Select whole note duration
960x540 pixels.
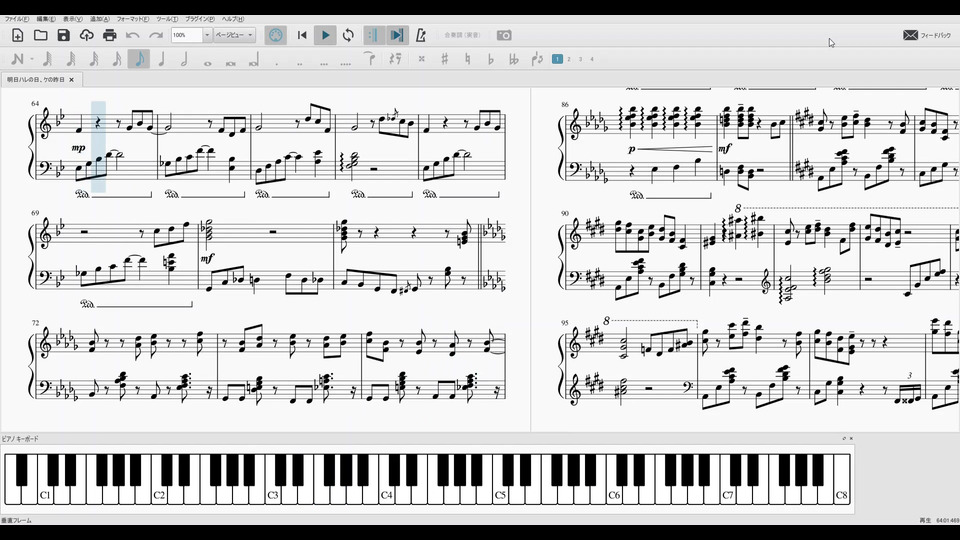coord(208,62)
